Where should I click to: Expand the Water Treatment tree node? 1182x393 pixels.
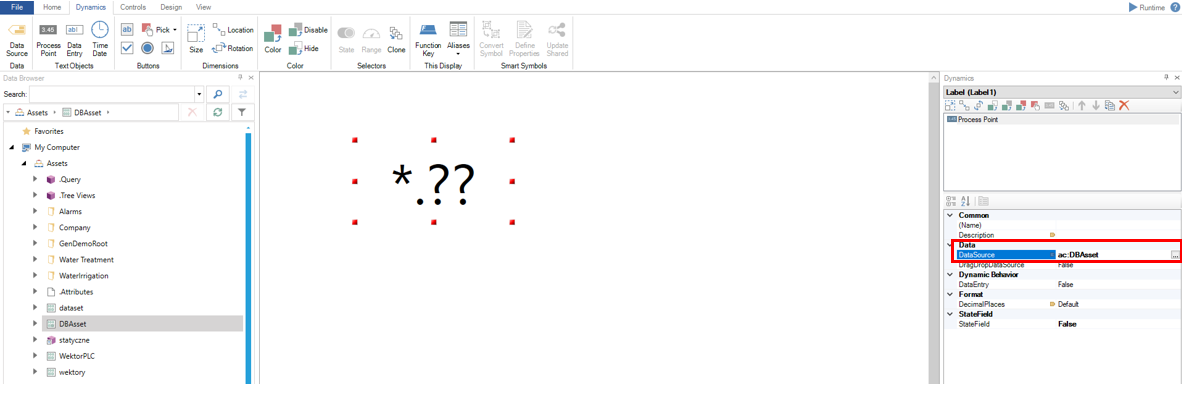(x=35, y=259)
